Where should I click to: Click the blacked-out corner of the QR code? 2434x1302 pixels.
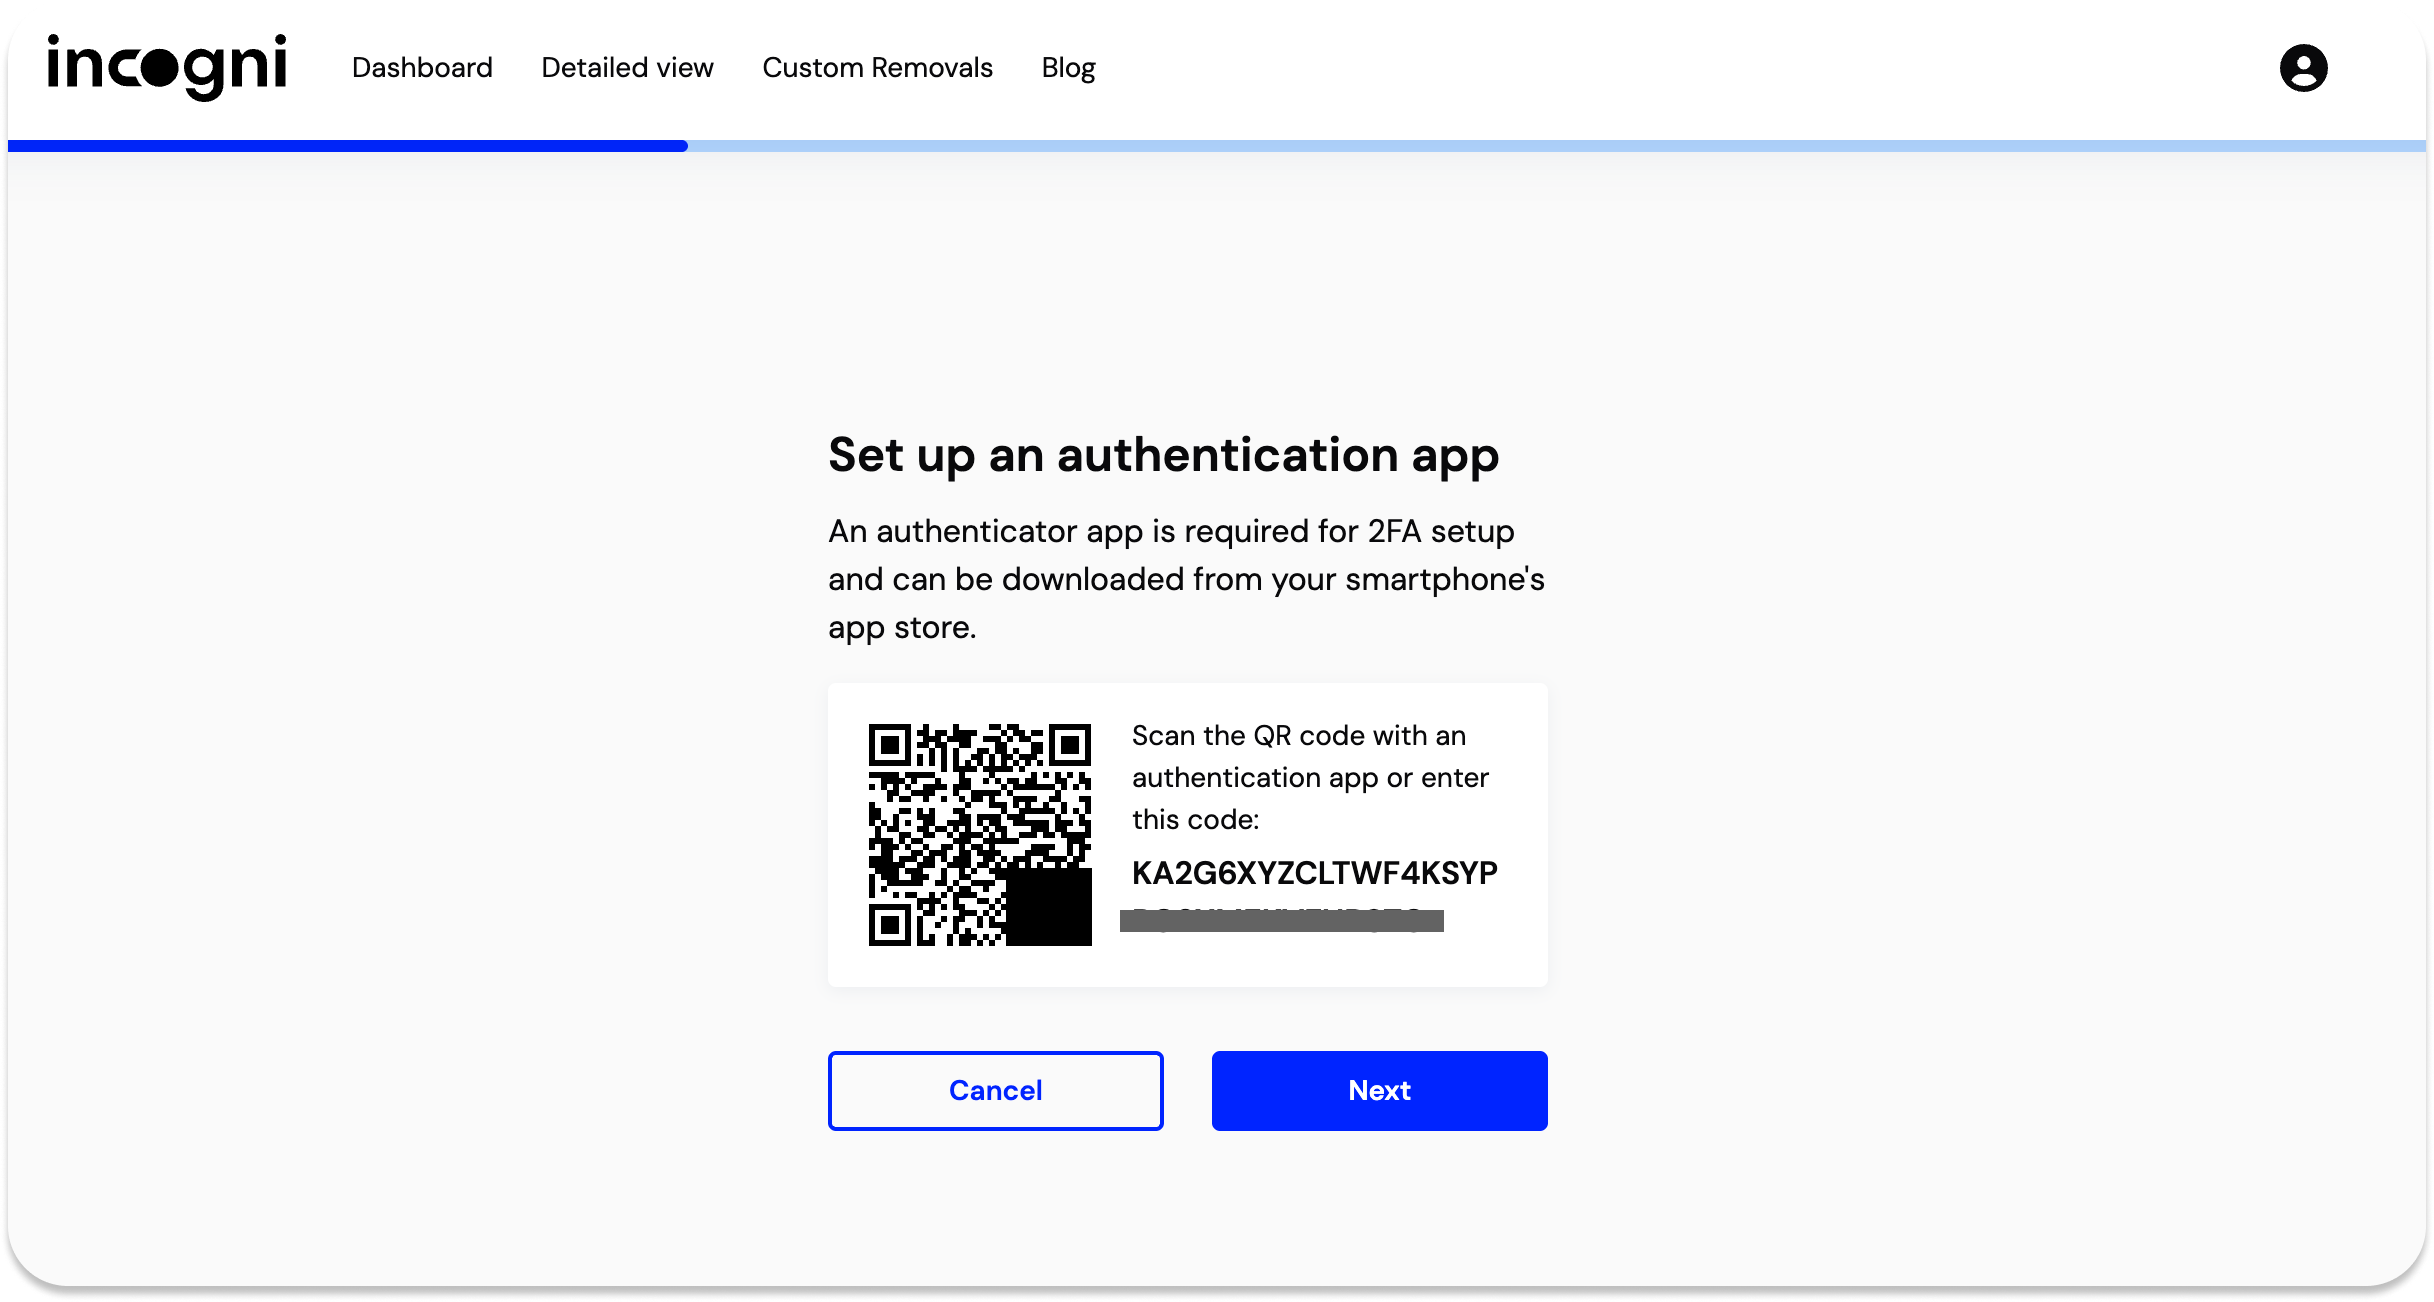tap(1048, 908)
